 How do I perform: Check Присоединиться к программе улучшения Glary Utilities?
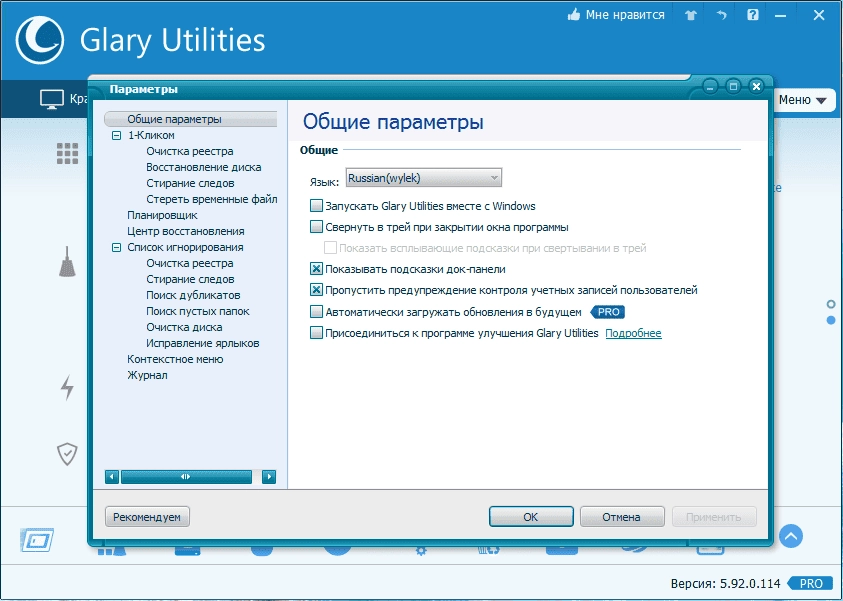(317, 333)
